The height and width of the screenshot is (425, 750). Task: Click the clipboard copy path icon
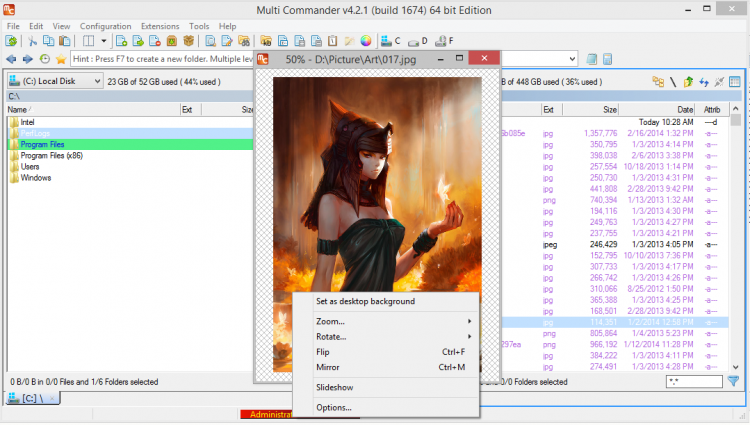[332, 41]
